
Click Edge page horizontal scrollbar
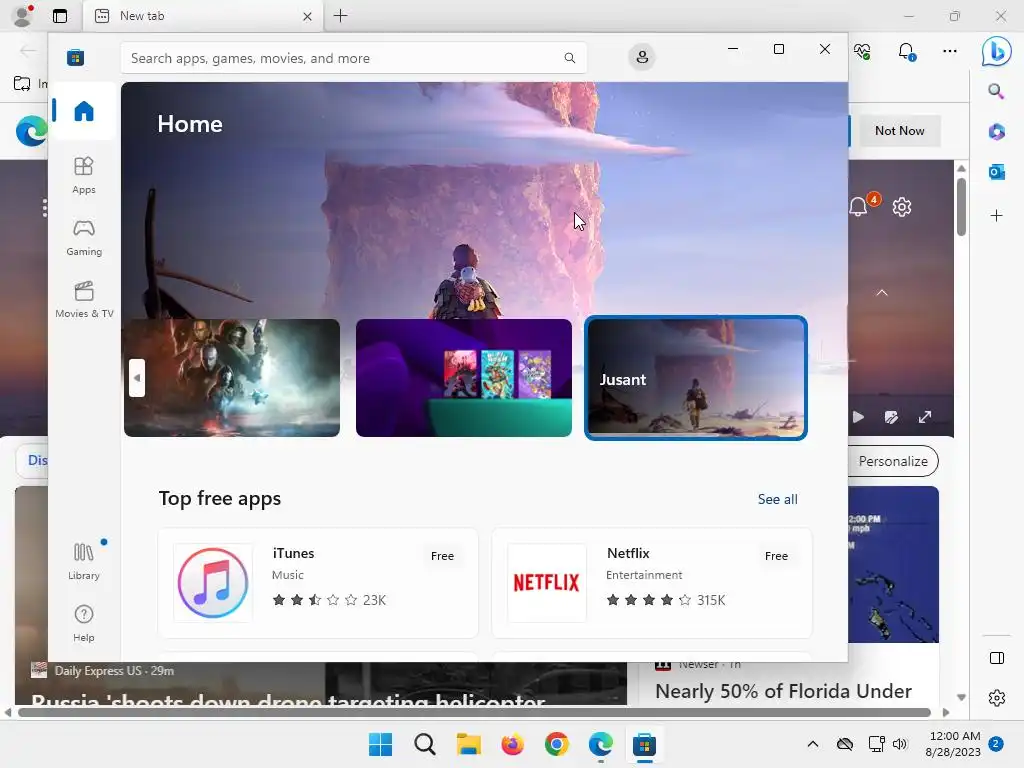[474, 712]
